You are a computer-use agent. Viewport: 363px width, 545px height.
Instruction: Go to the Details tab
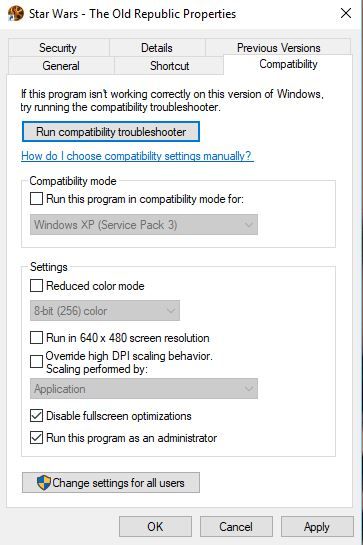pyautogui.click(x=157, y=48)
